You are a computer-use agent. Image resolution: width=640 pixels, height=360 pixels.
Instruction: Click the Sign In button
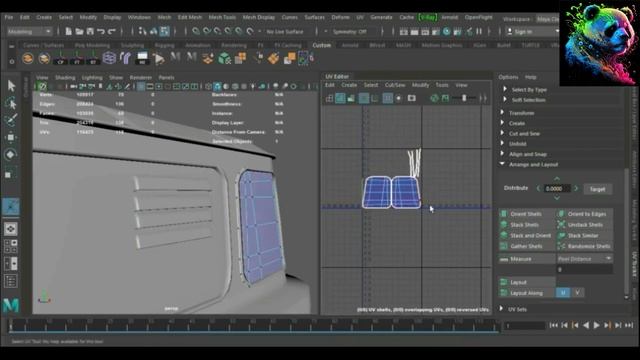click(x=531, y=31)
